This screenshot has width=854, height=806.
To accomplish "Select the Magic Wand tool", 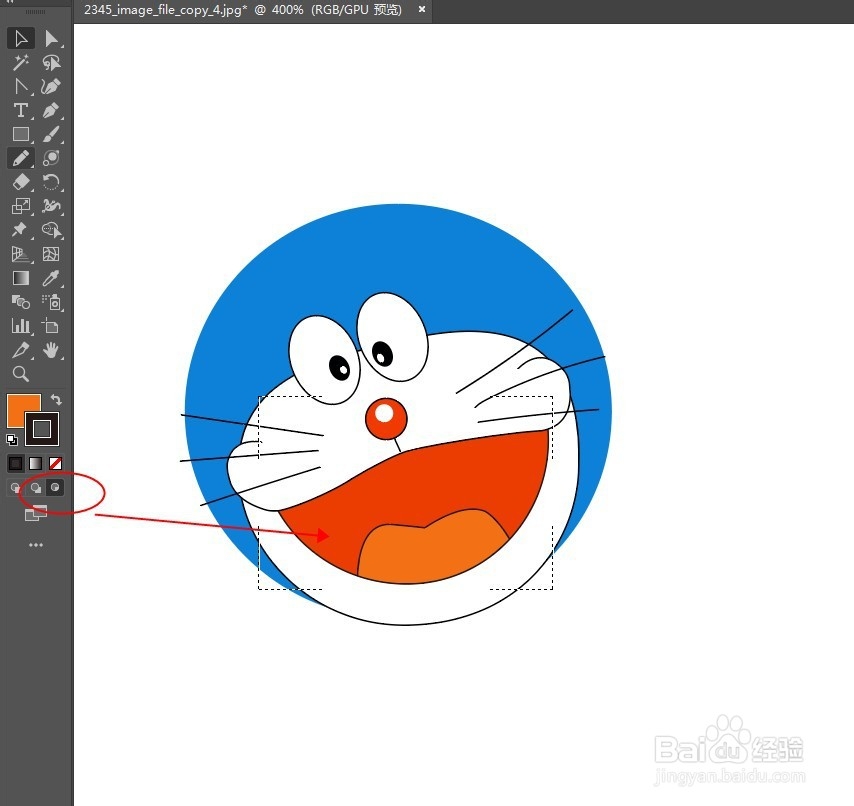I will [21, 63].
